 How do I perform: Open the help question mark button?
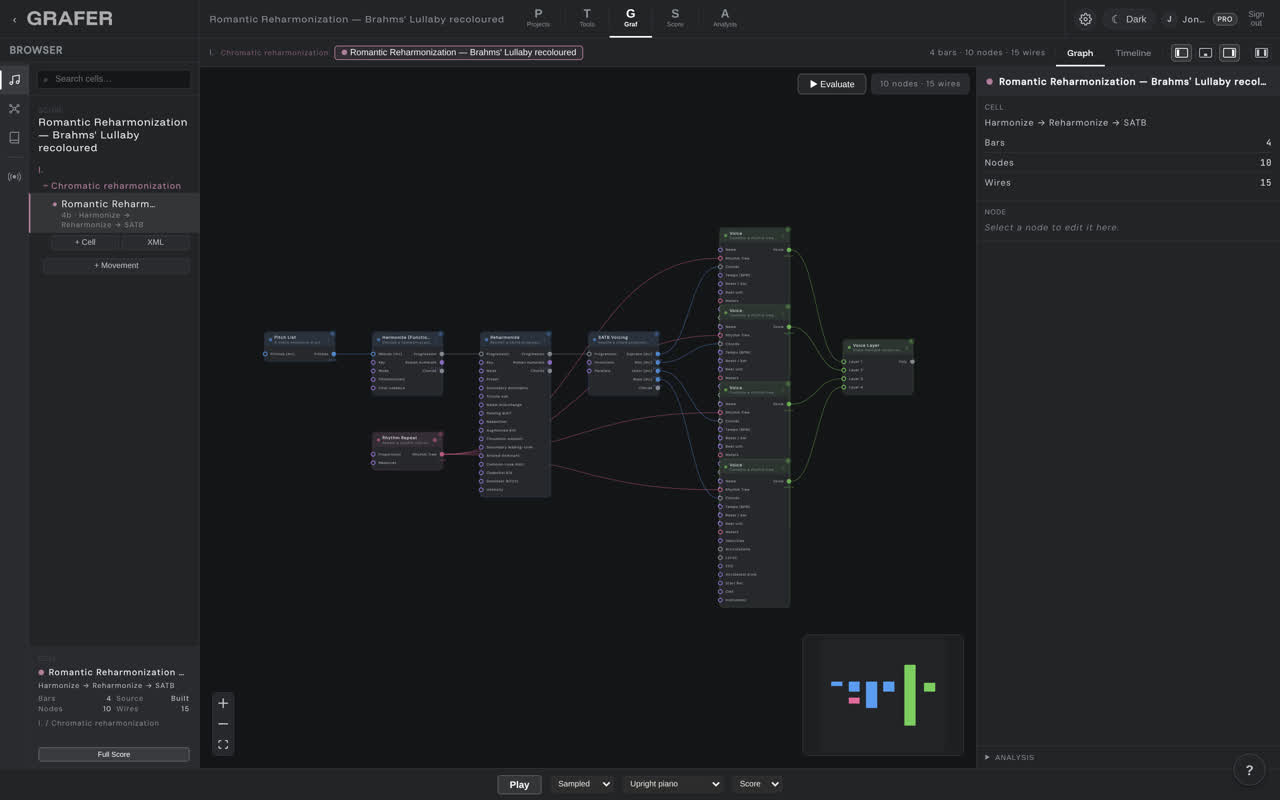[1249, 770]
